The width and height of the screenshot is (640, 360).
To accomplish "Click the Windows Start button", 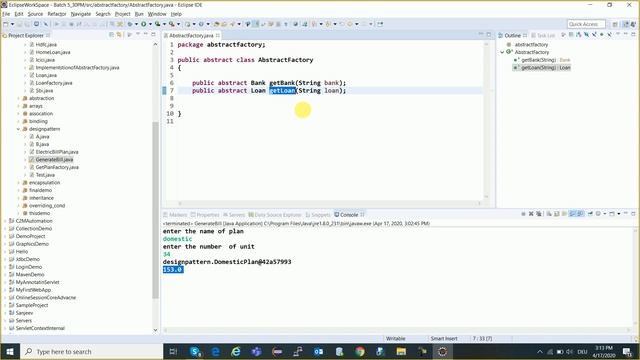I will [10, 351].
